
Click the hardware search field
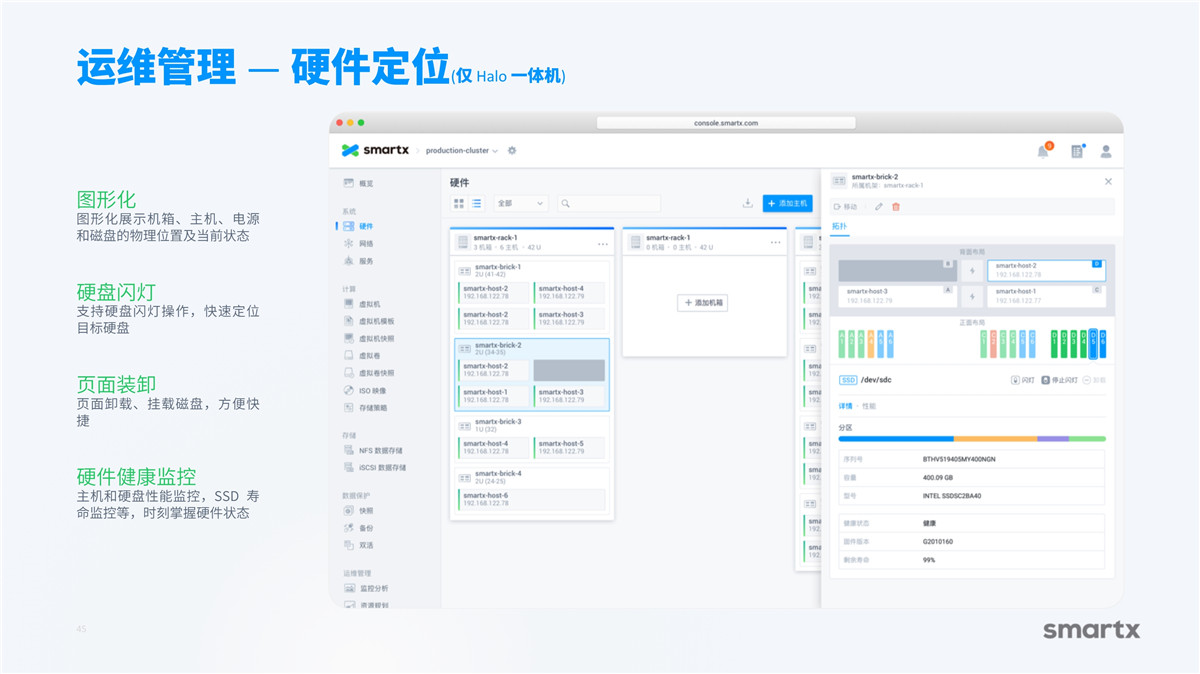pyautogui.click(x=609, y=203)
